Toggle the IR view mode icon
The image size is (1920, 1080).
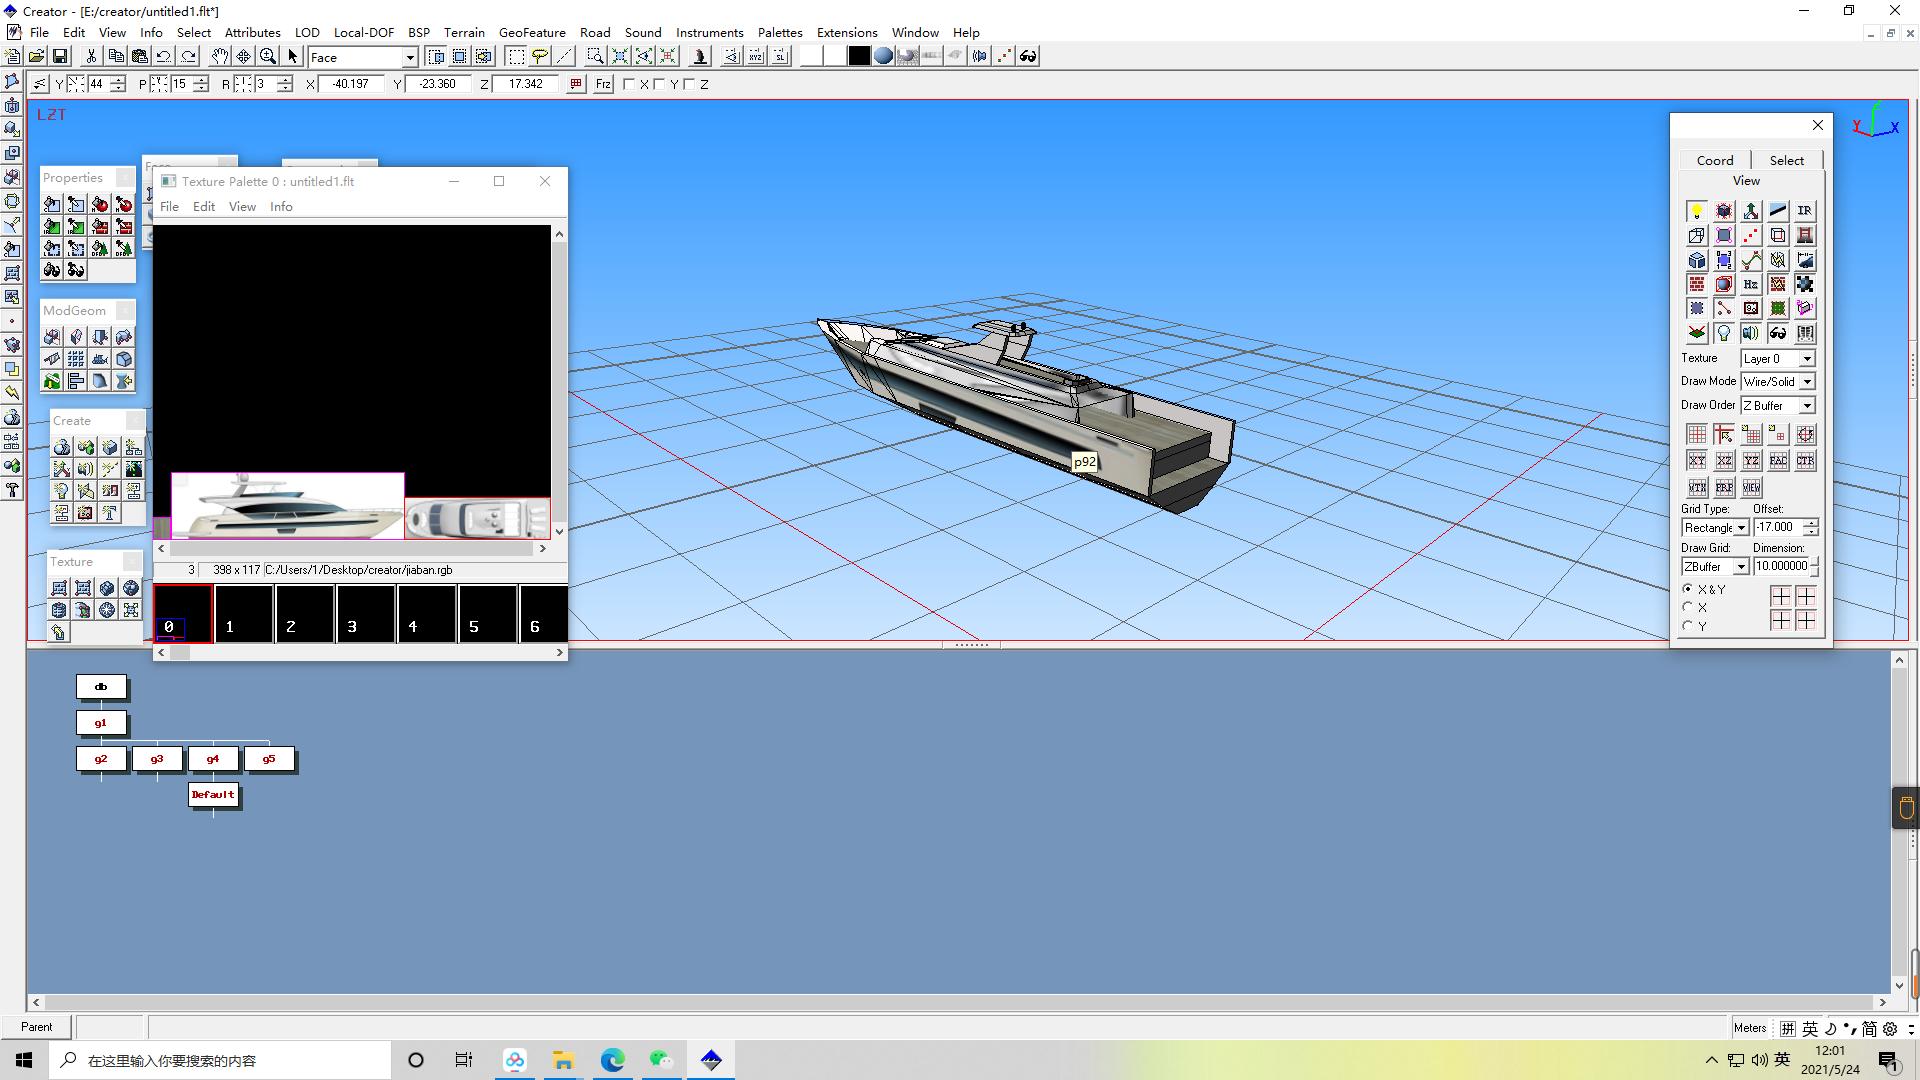coord(1804,211)
